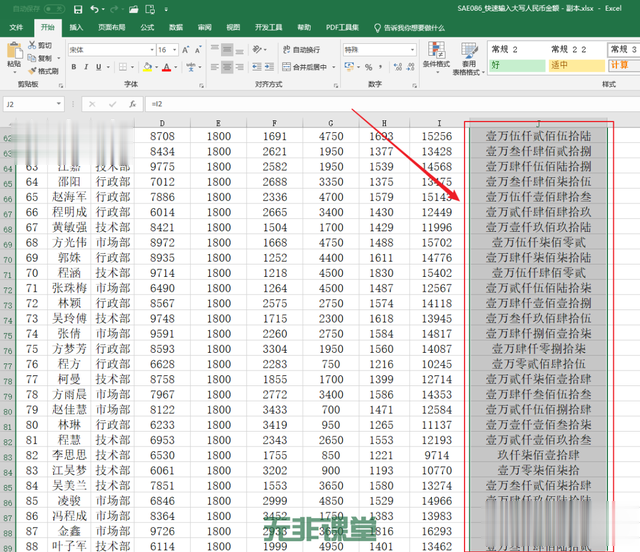Toggle center horizontal alignment
Screen dimensions: 640x552
pos(227,67)
